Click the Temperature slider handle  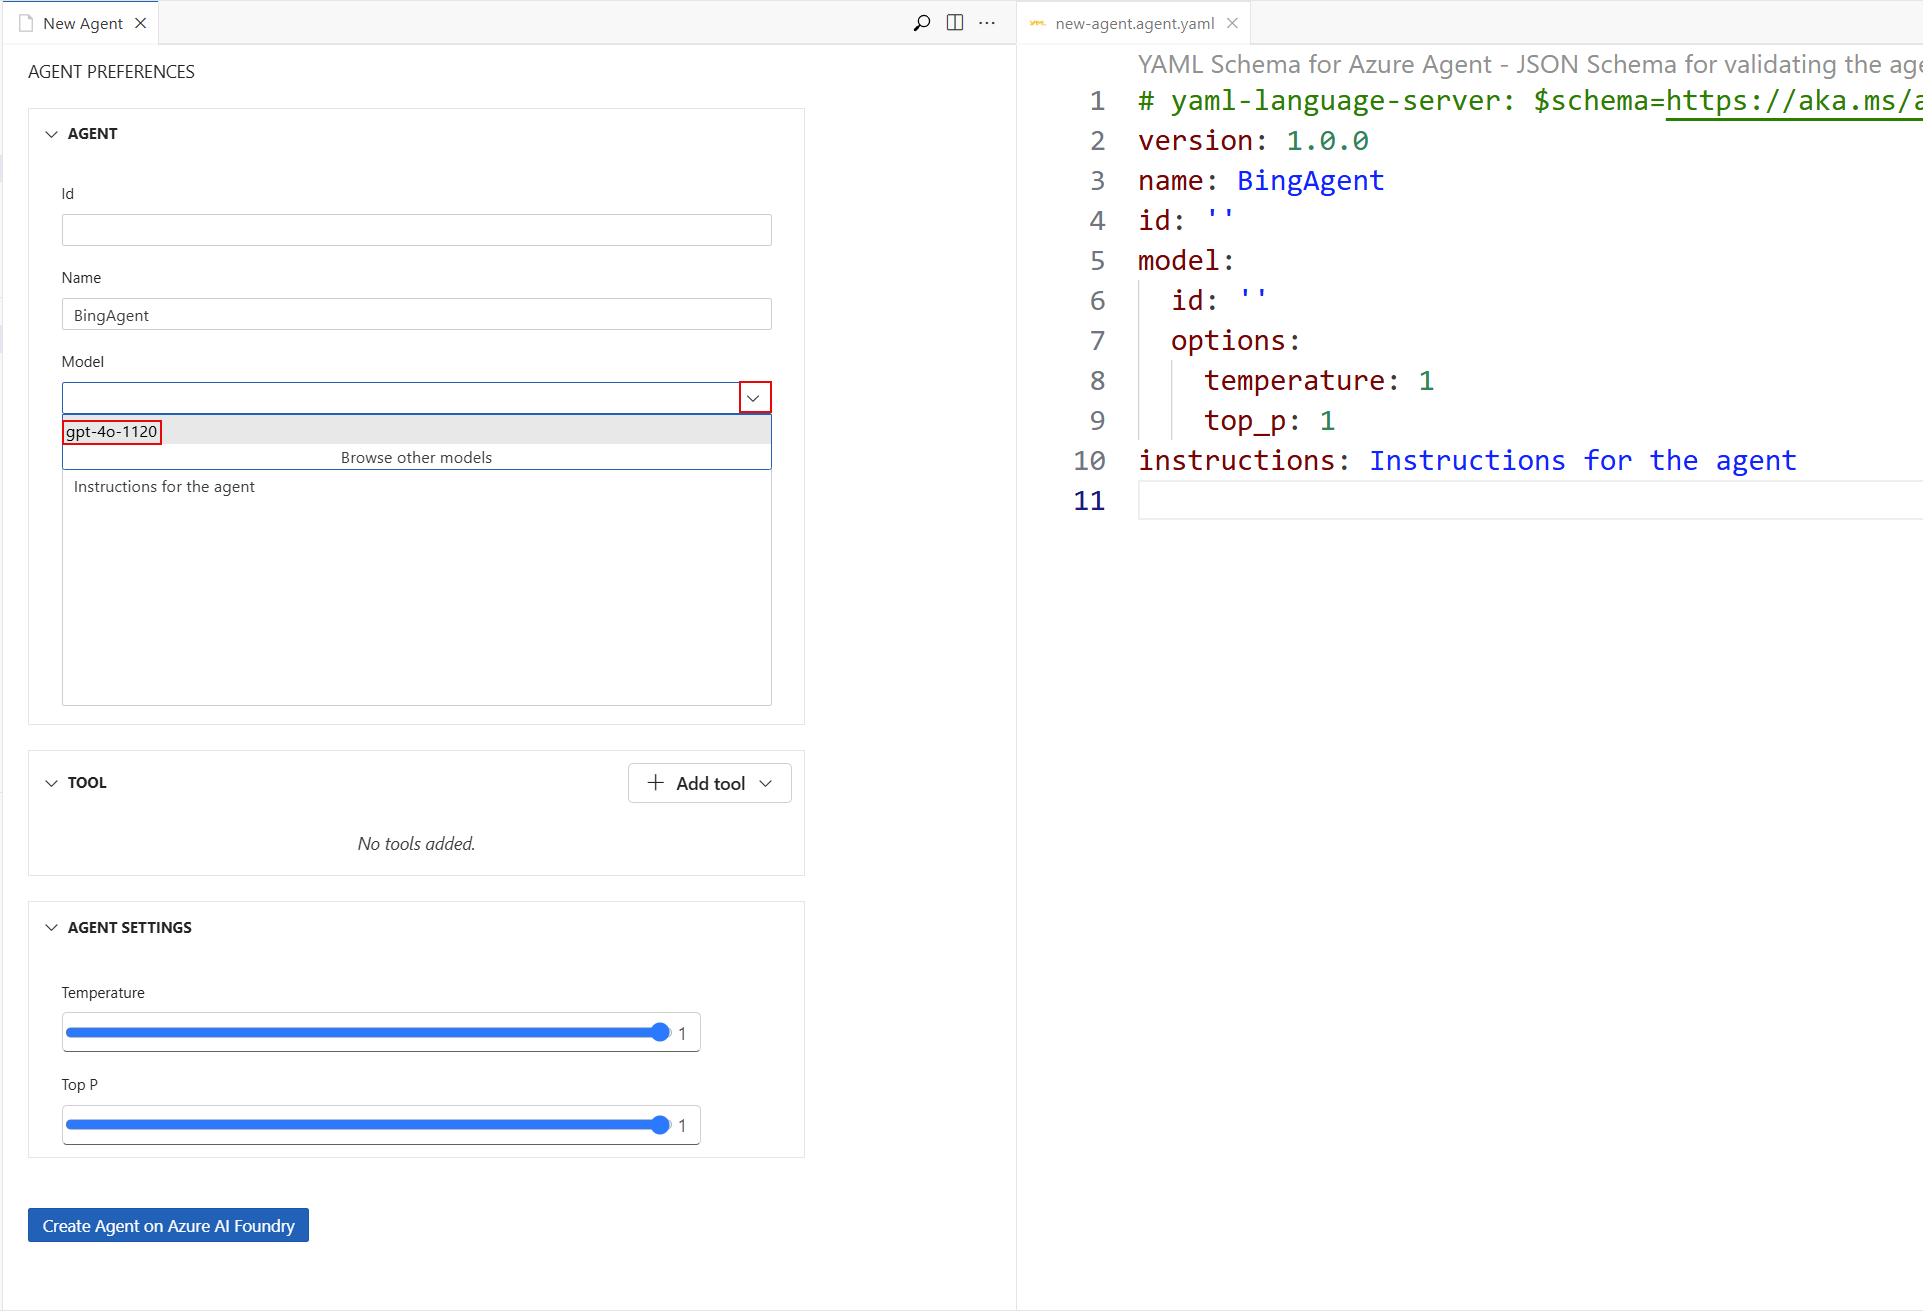[x=660, y=1033]
